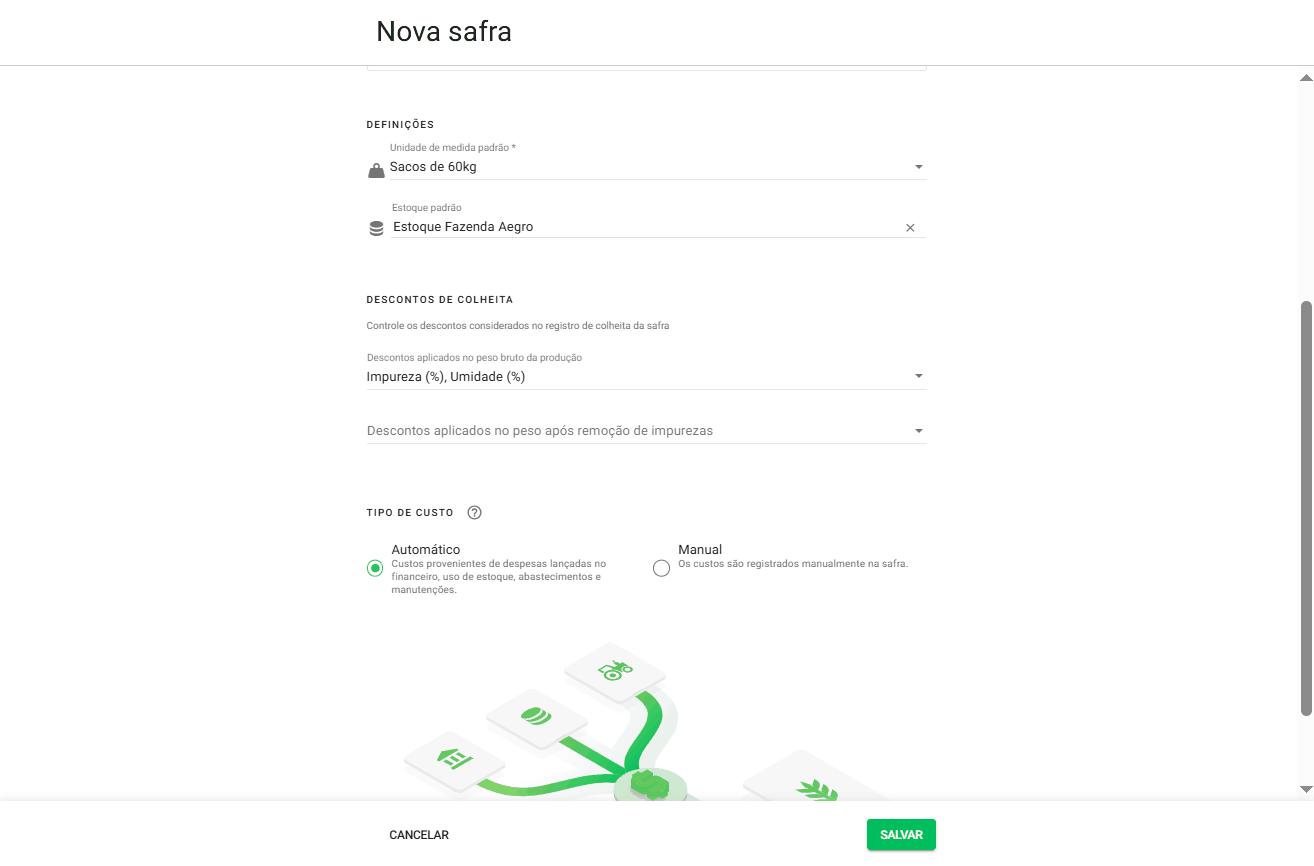This screenshot has height=866, width=1314.
Task: Click the Impureza (%), Umidade (%) field
Action: [600, 376]
